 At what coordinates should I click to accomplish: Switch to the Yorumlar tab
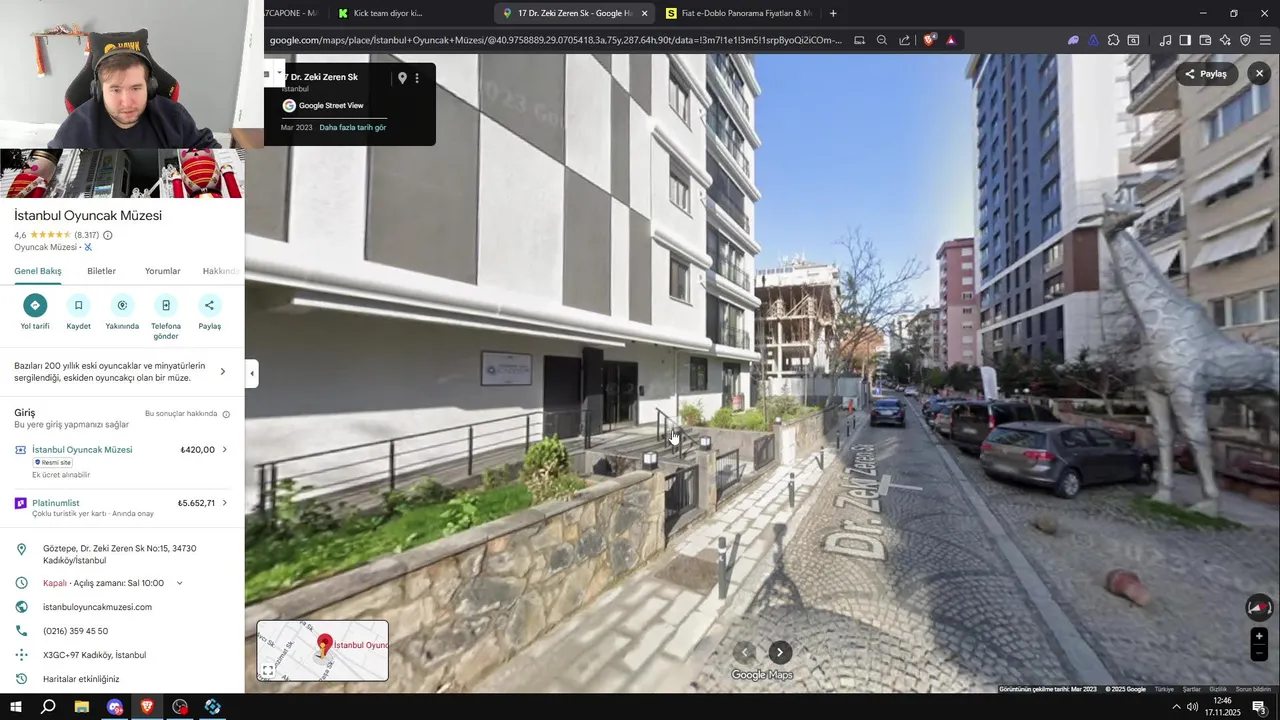pyautogui.click(x=163, y=271)
